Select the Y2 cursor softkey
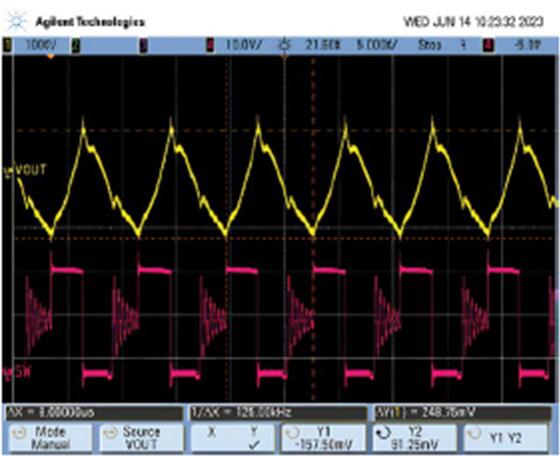560x456 pixels. coord(415,437)
